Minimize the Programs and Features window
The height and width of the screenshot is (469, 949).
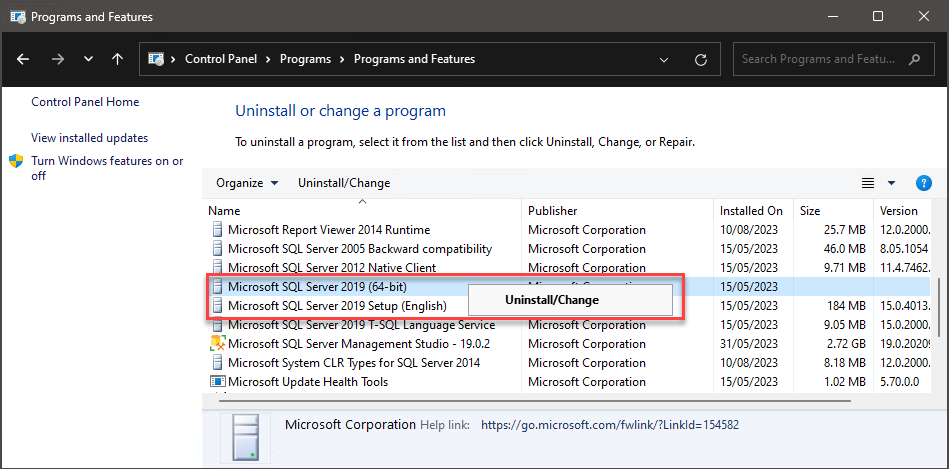tap(832, 16)
